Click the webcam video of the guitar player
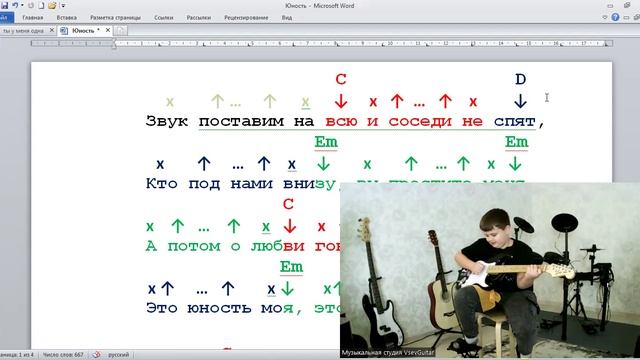 (490, 271)
